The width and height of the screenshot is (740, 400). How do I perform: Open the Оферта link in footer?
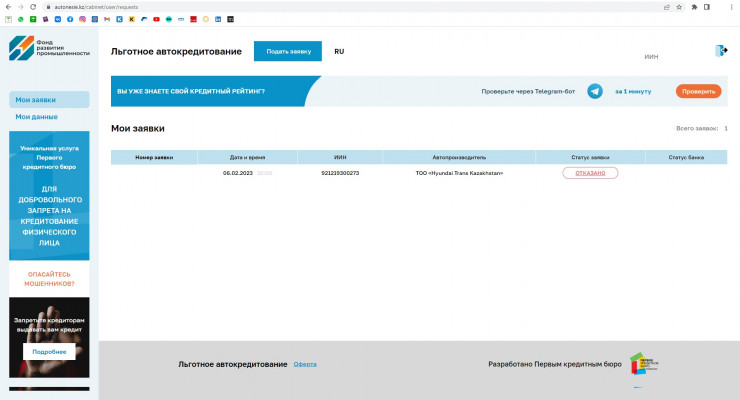pyautogui.click(x=305, y=364)
